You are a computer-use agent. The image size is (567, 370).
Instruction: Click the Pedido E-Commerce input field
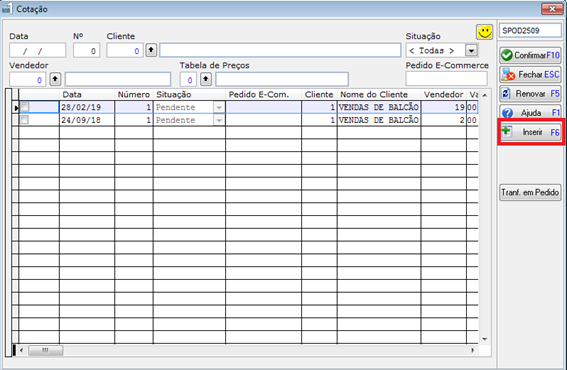click(447, 78)
